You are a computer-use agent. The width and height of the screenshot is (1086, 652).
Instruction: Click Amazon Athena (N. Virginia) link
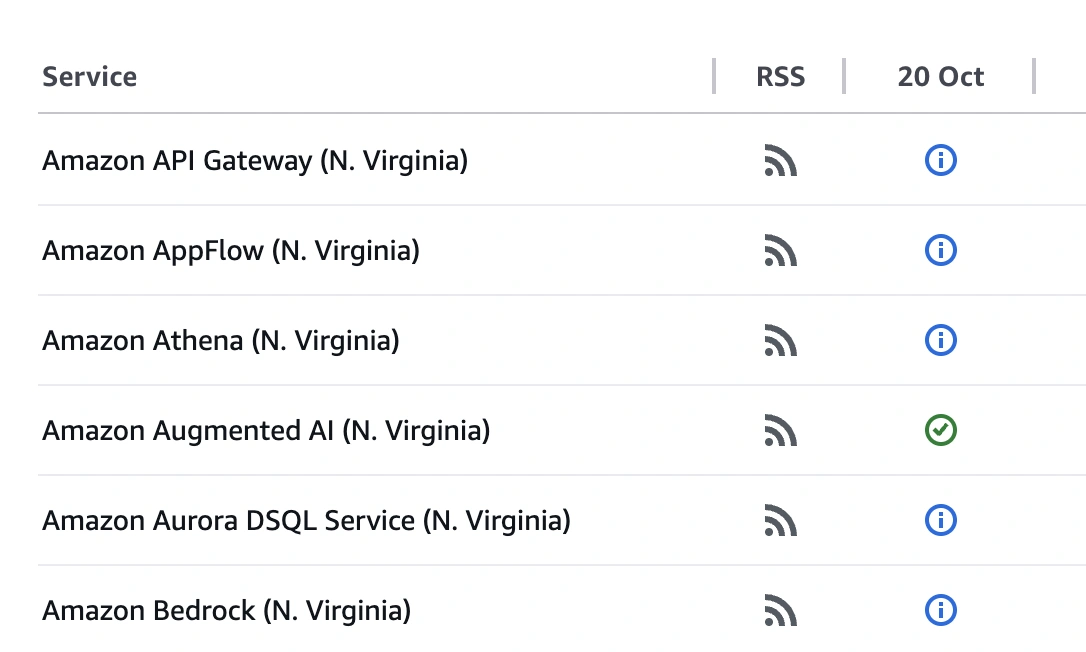(x=219, y=341)
